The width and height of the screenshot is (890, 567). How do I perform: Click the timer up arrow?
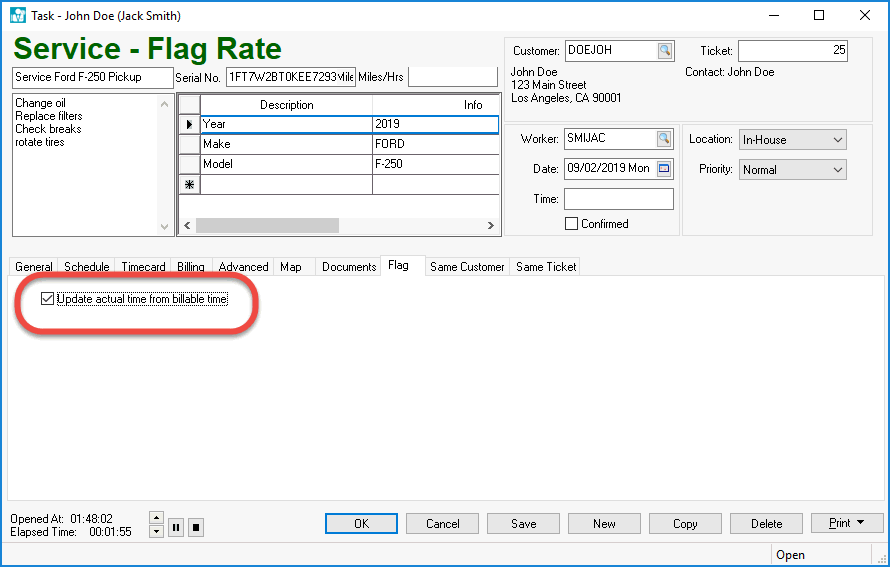(x=155, y=517)
